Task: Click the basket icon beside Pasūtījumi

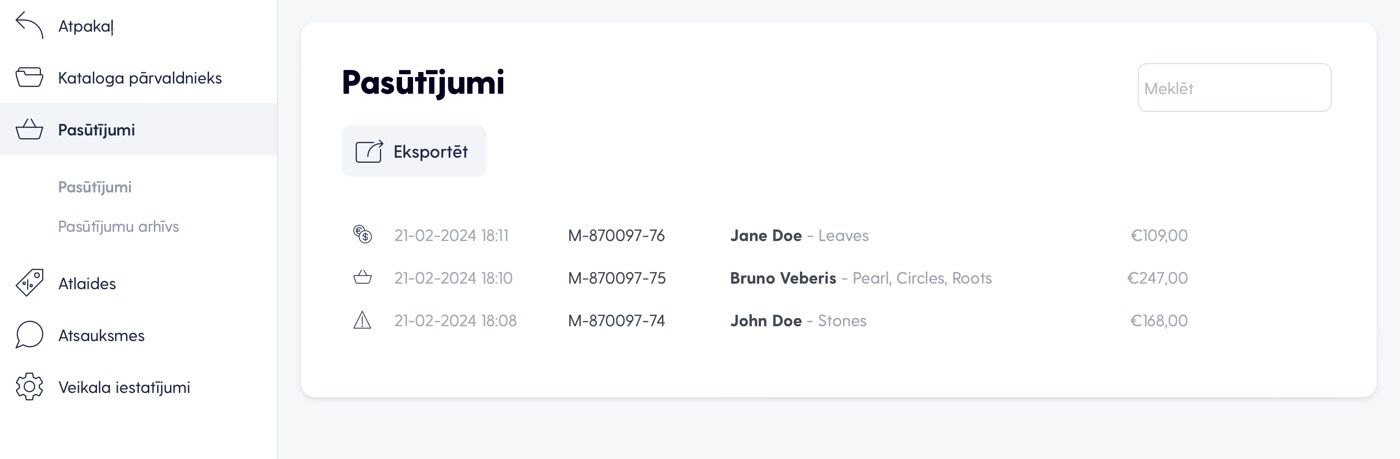Action: 29,130
